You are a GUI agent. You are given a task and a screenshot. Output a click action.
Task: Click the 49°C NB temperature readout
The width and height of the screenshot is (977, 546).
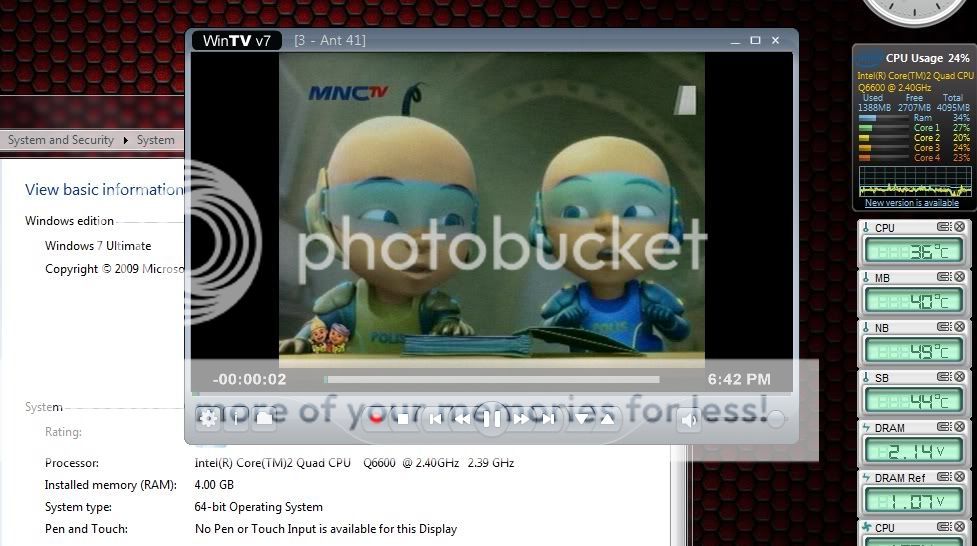pyautogui.click(x=913, y=352)
